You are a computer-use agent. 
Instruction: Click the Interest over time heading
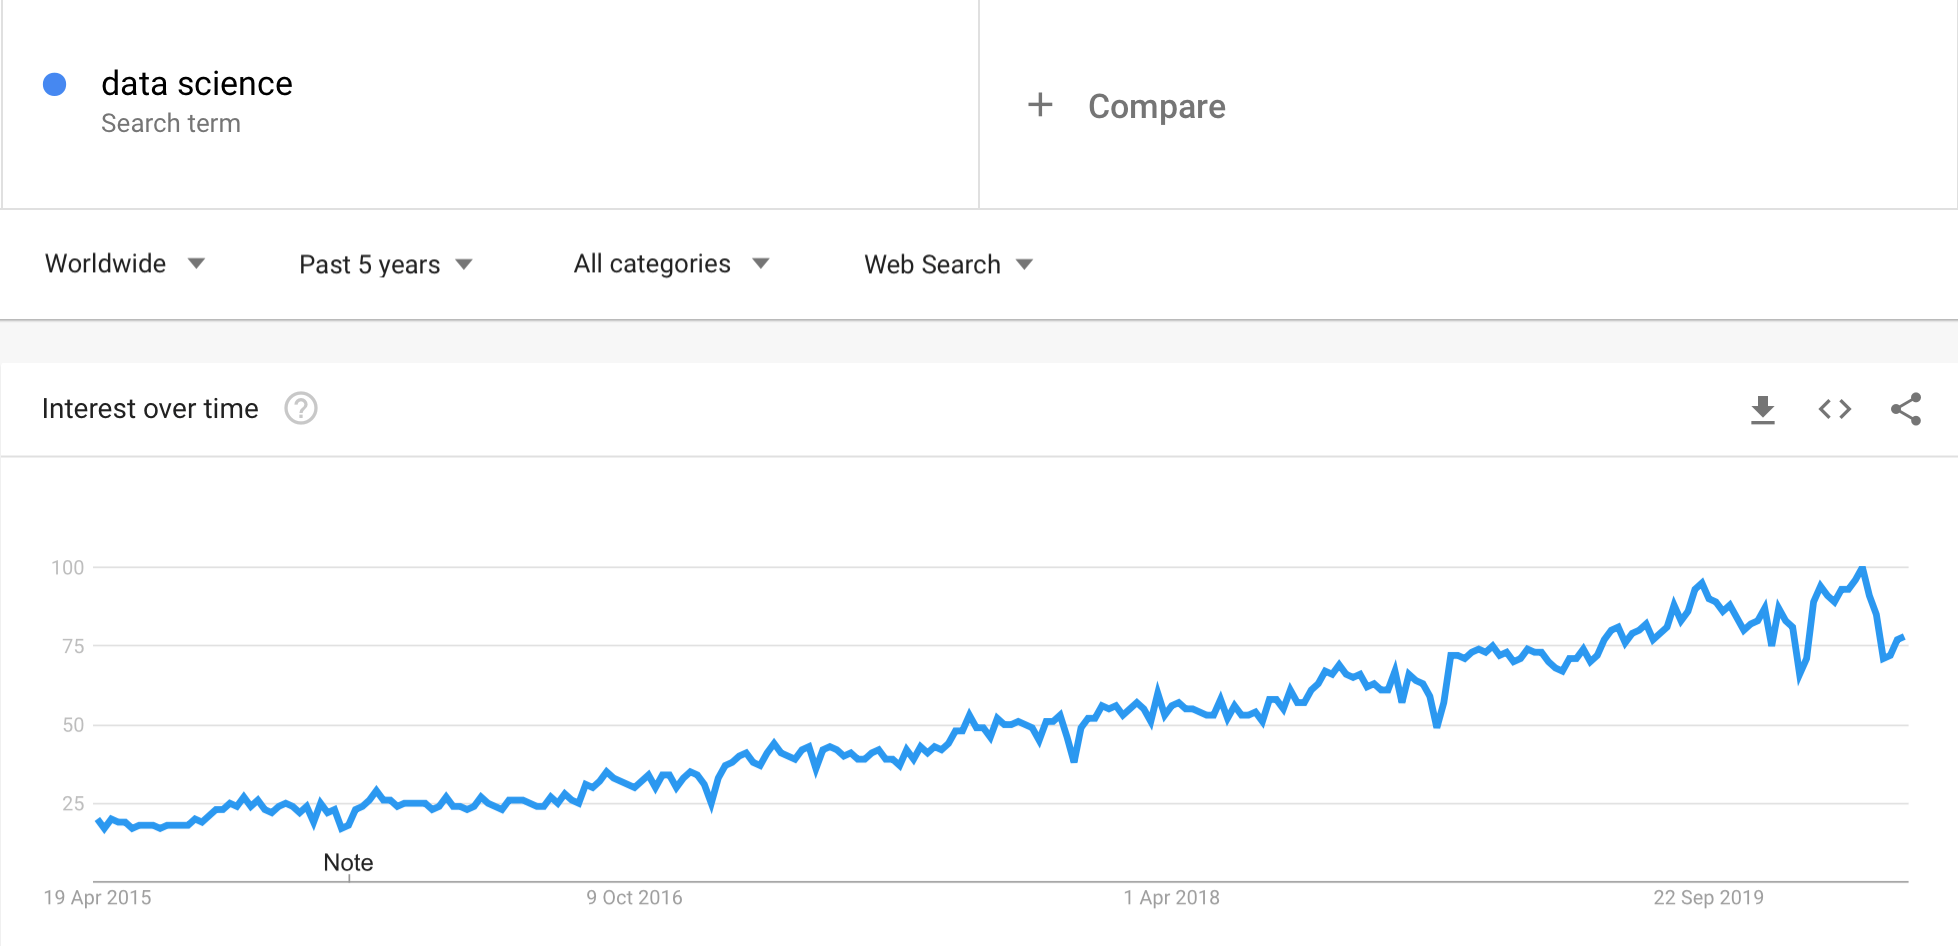pos(150,408)
